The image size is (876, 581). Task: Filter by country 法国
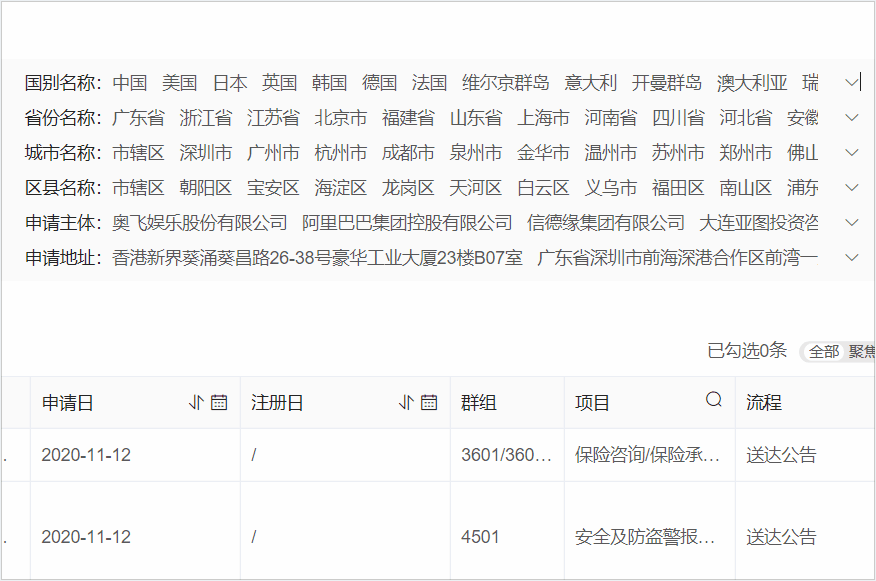coord(429,83)
